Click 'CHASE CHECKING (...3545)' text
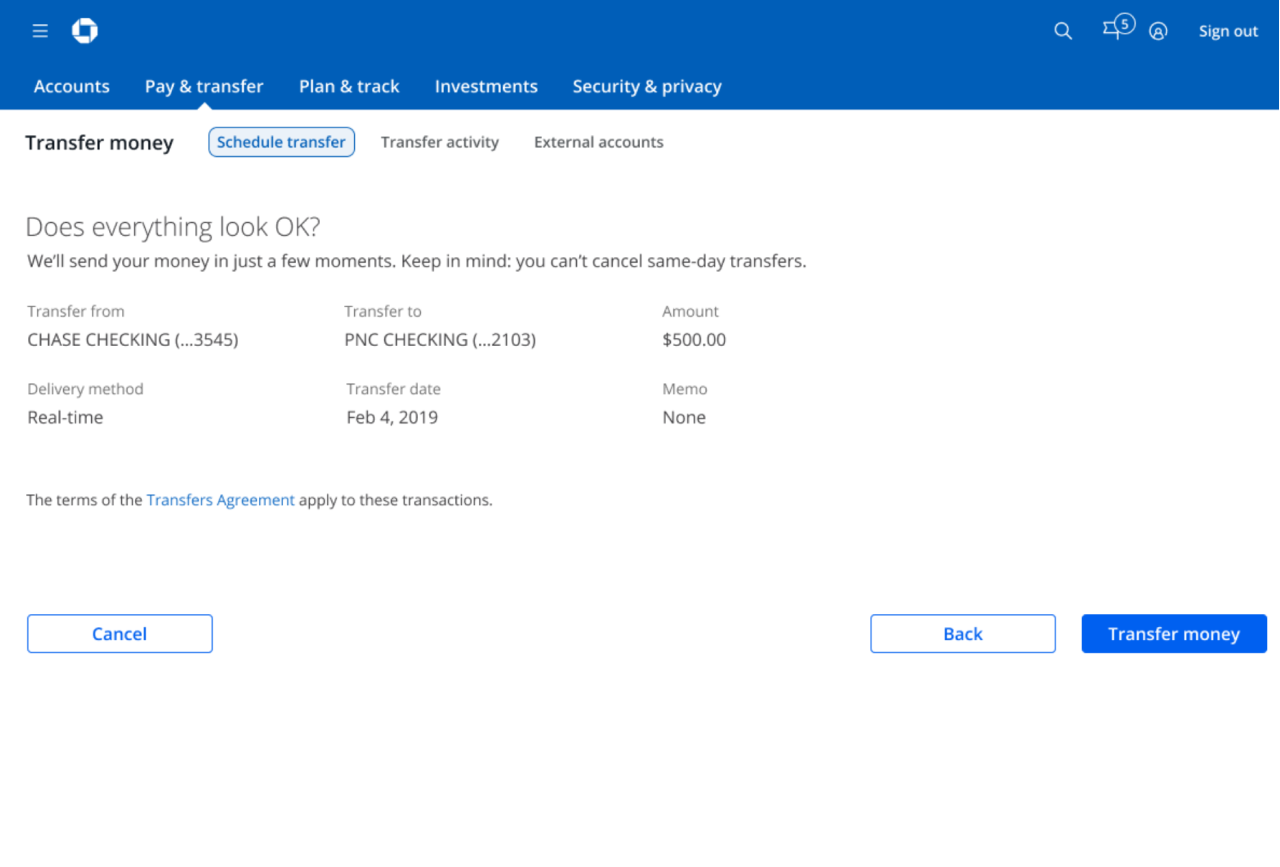 [133, 340]
